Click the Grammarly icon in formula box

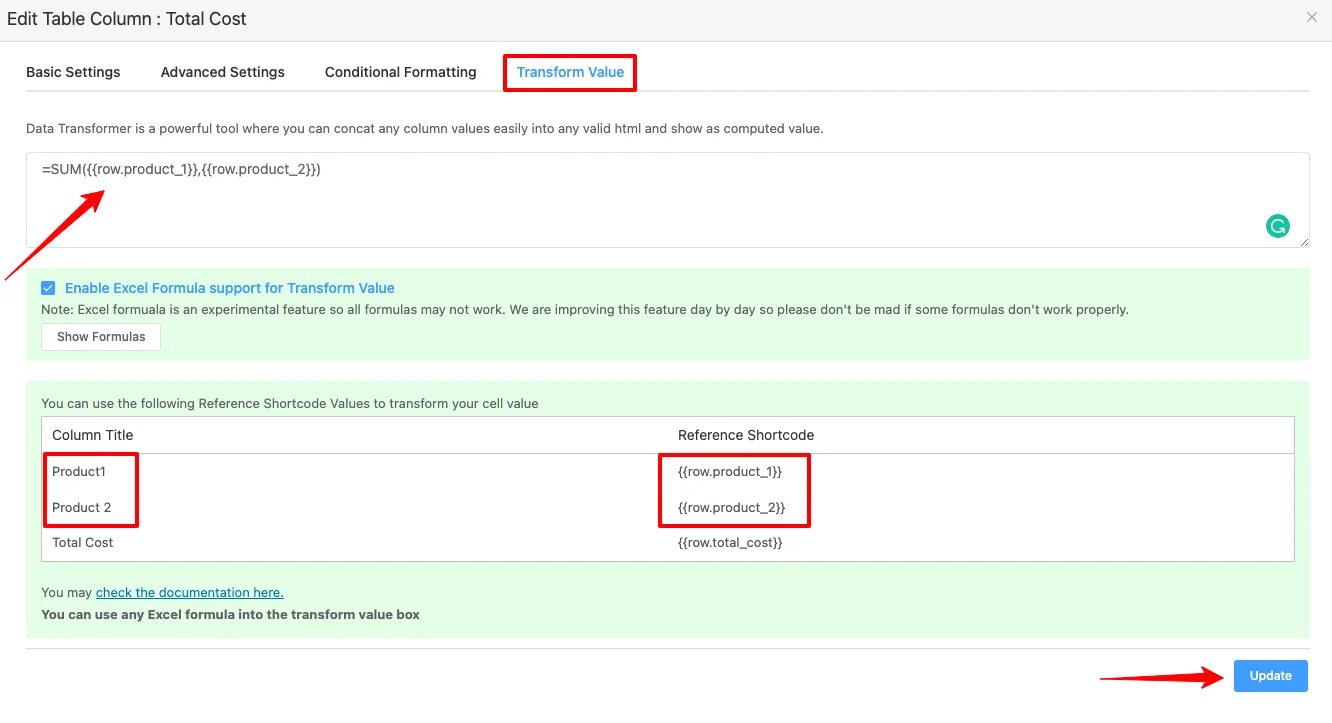1277,226
